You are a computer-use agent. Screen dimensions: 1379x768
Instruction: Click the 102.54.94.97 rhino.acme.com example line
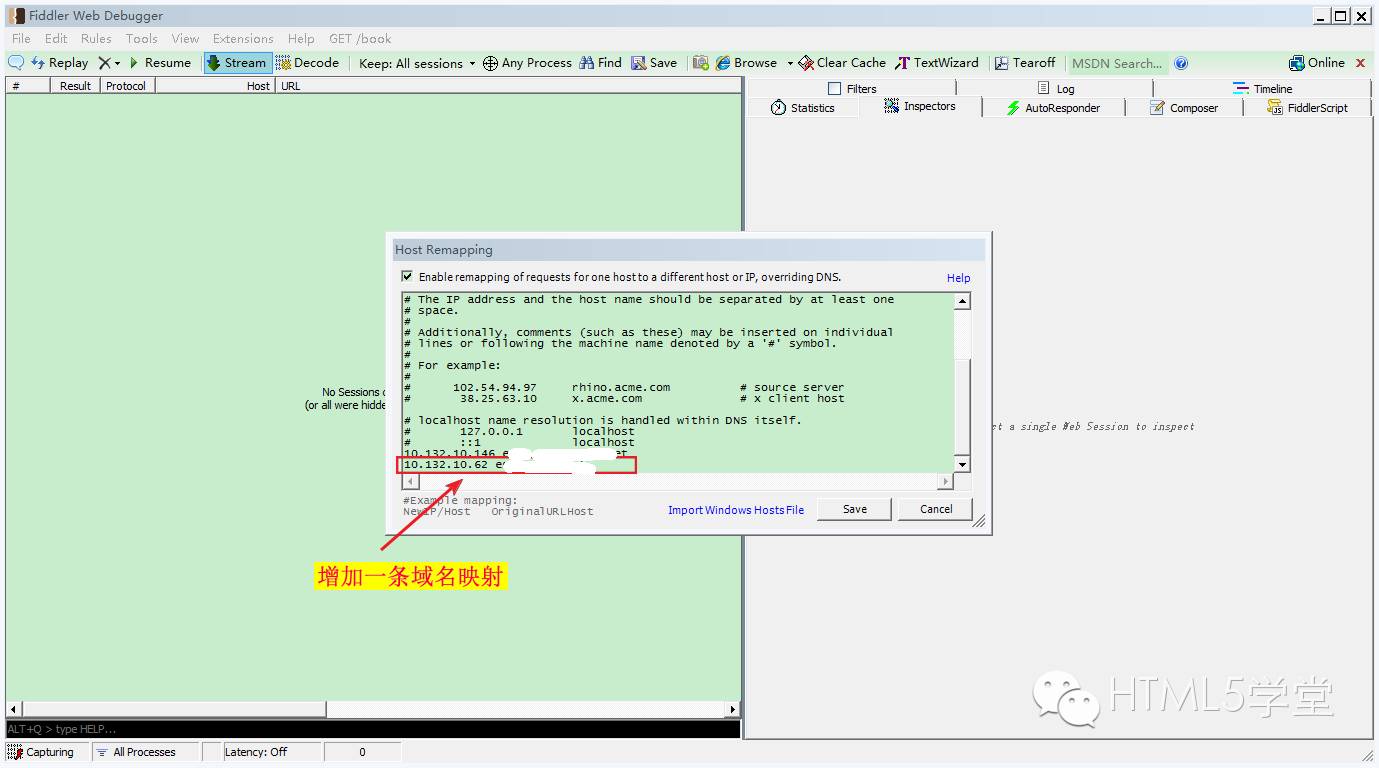tap(624, 387)
